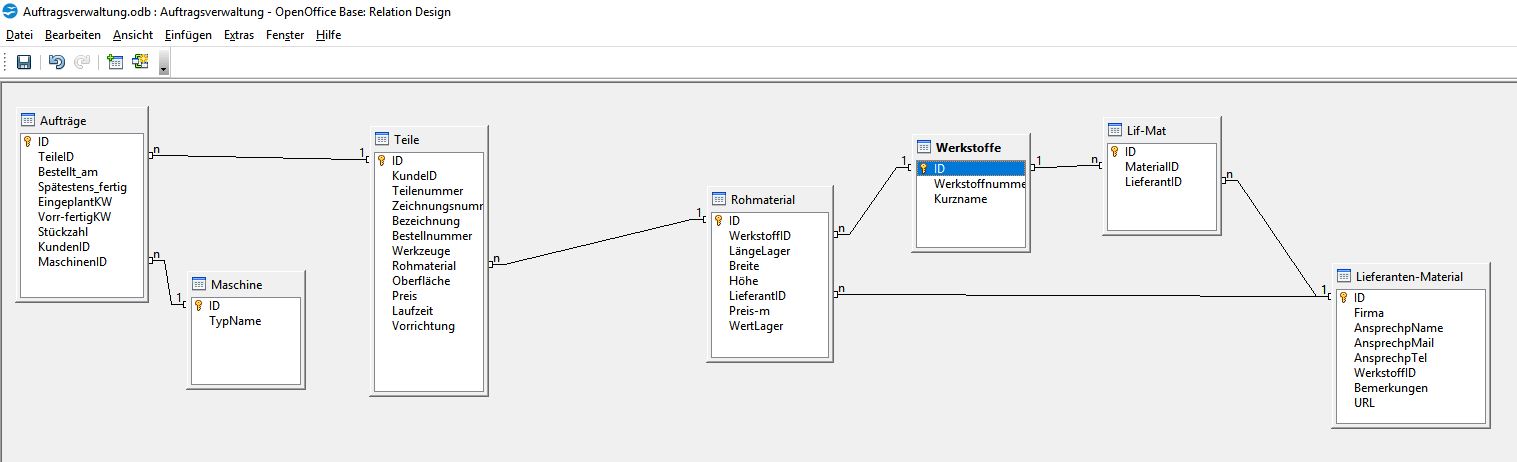Viewport: 1517px width, 462px height.
Task: Click the greyed-out Redo arrow icon
Action: click(82, 62)
